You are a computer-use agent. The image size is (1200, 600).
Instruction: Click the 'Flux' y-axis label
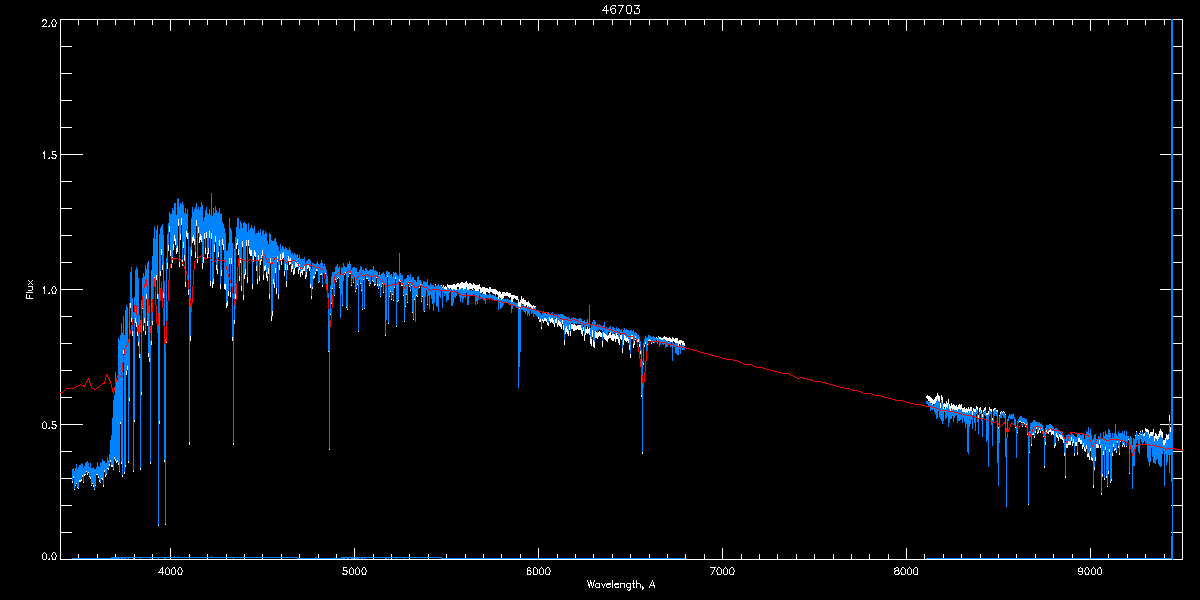click(30, 289)
